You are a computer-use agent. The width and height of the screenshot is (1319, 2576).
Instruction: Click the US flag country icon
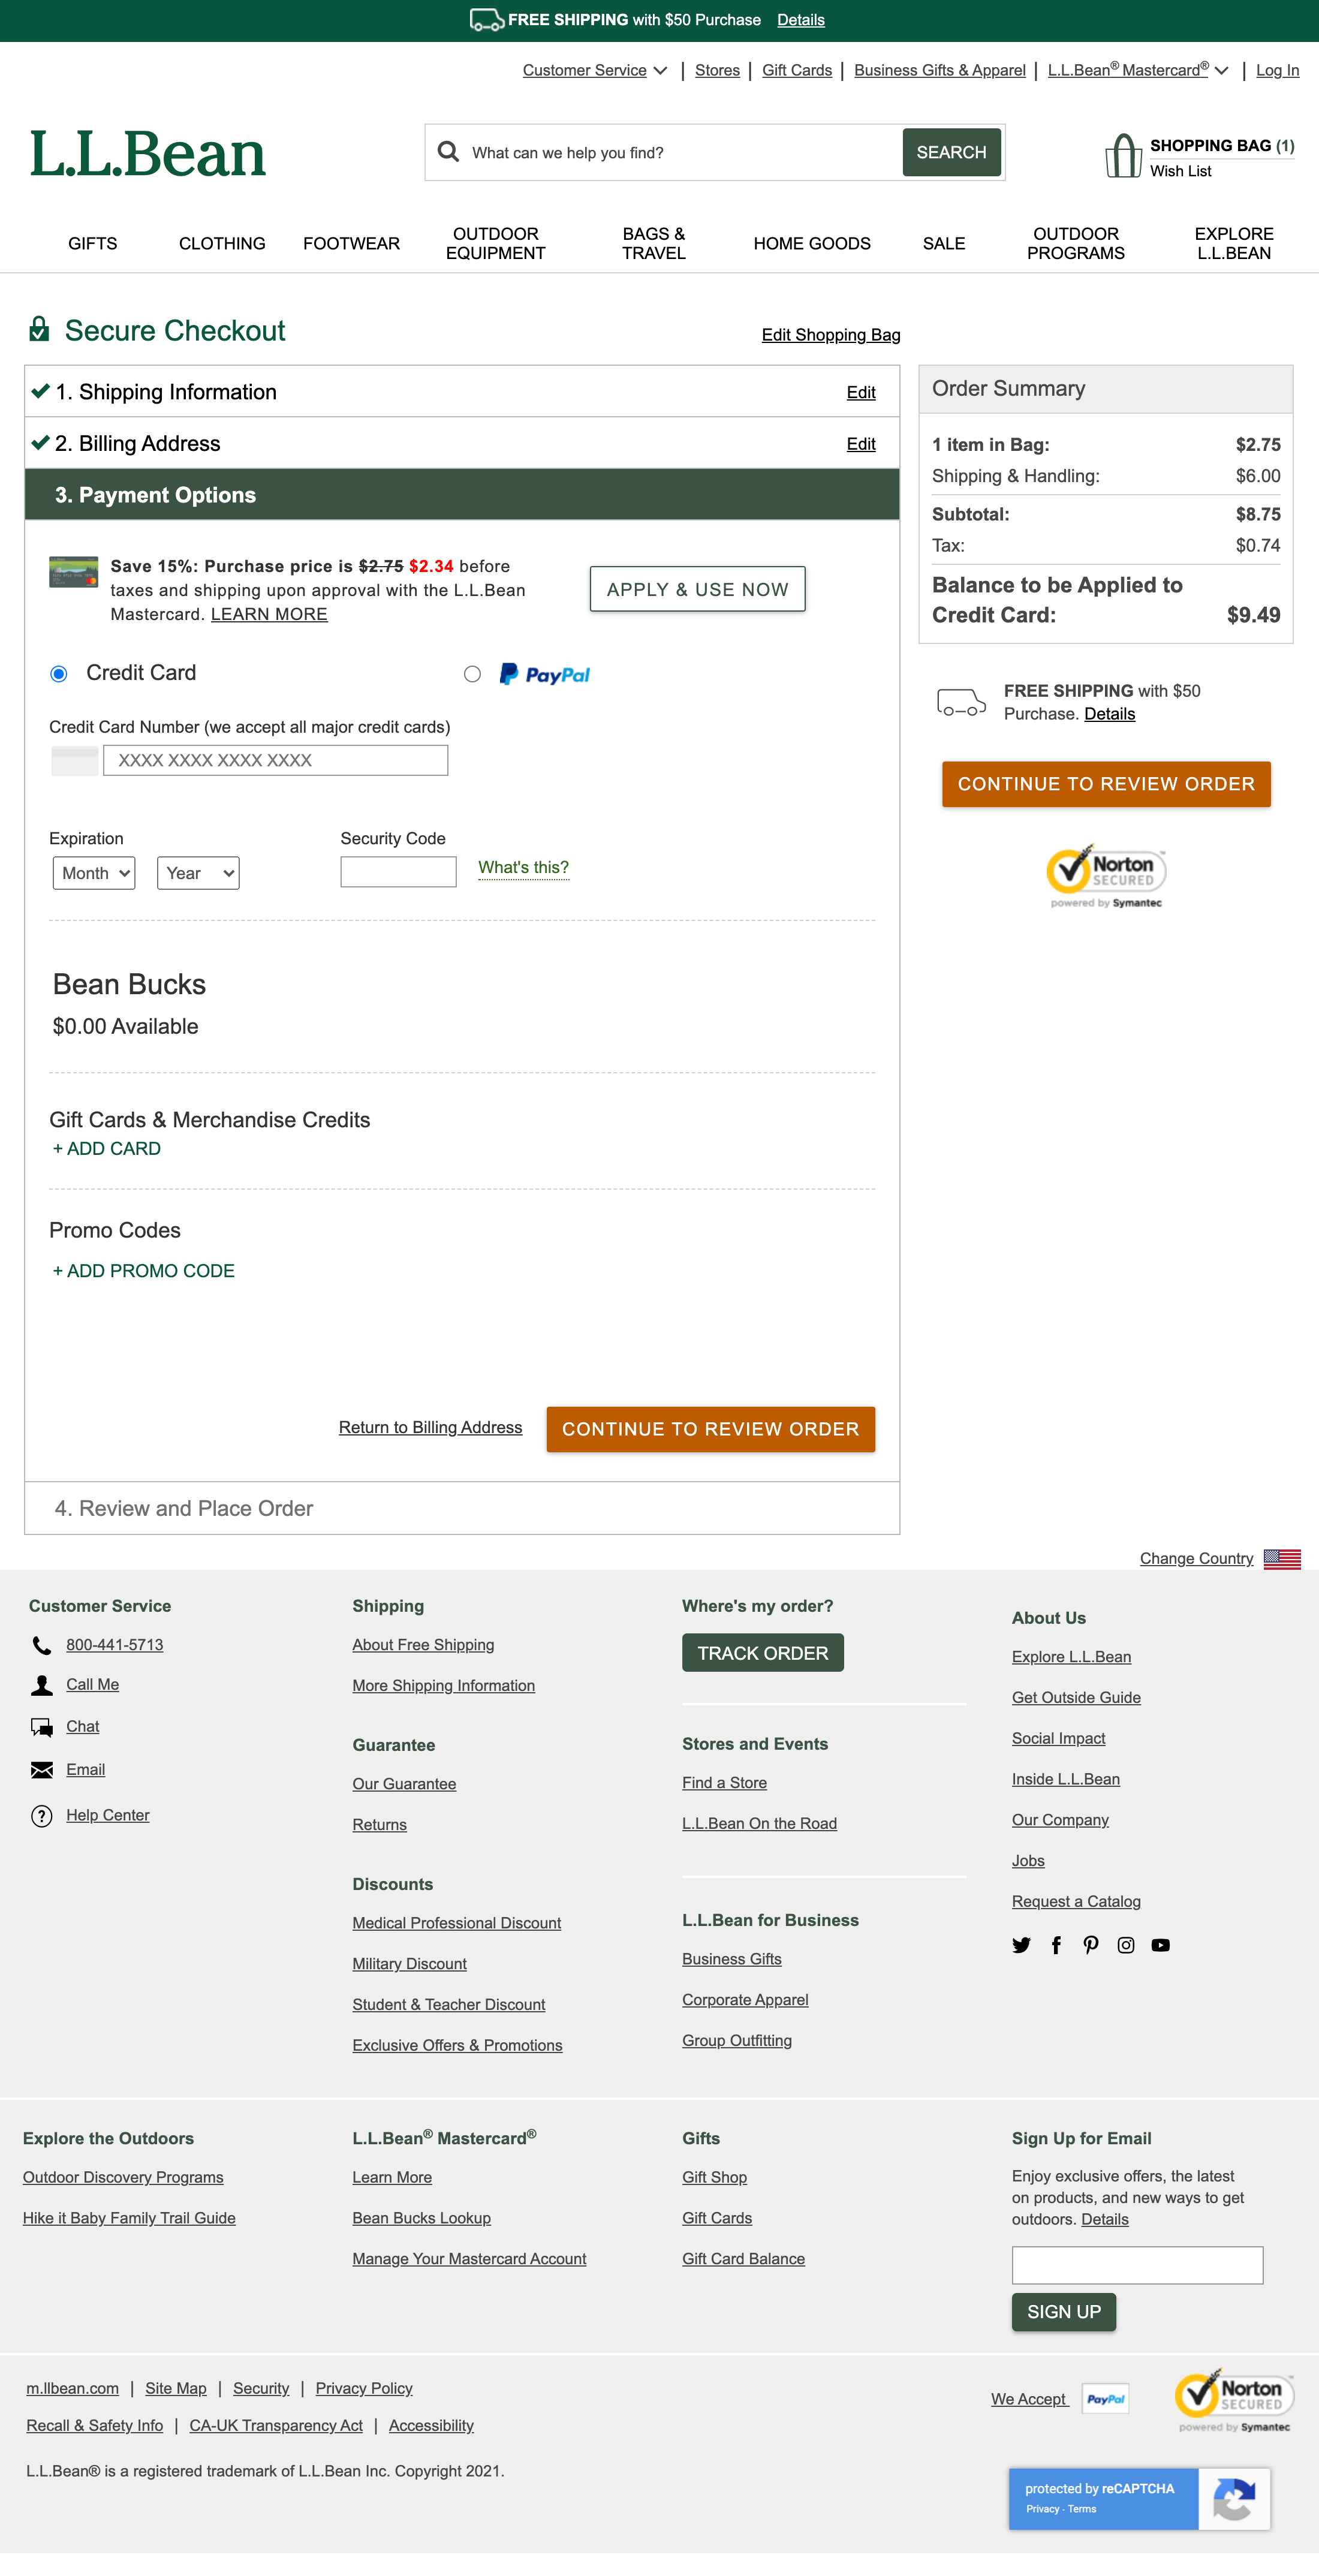[x=1282, y=1558]
